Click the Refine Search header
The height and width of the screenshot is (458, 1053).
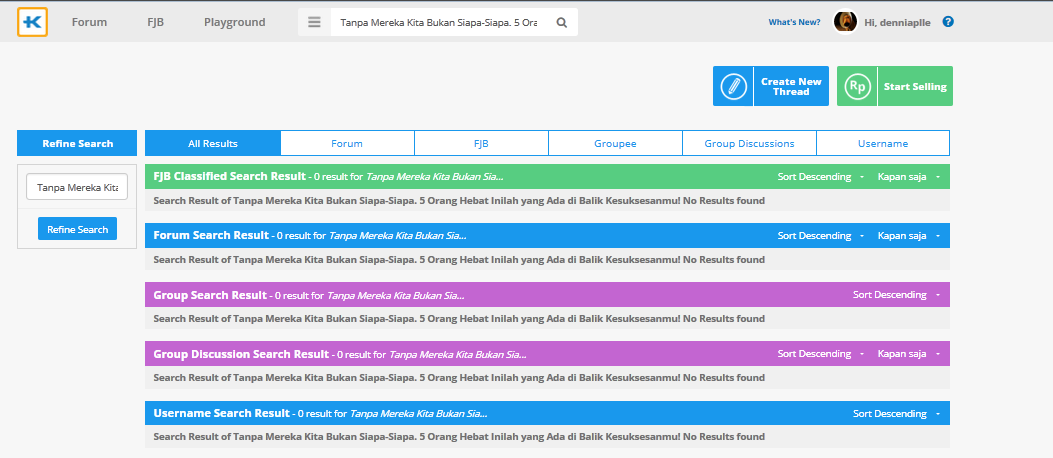[x=77, y=143]
